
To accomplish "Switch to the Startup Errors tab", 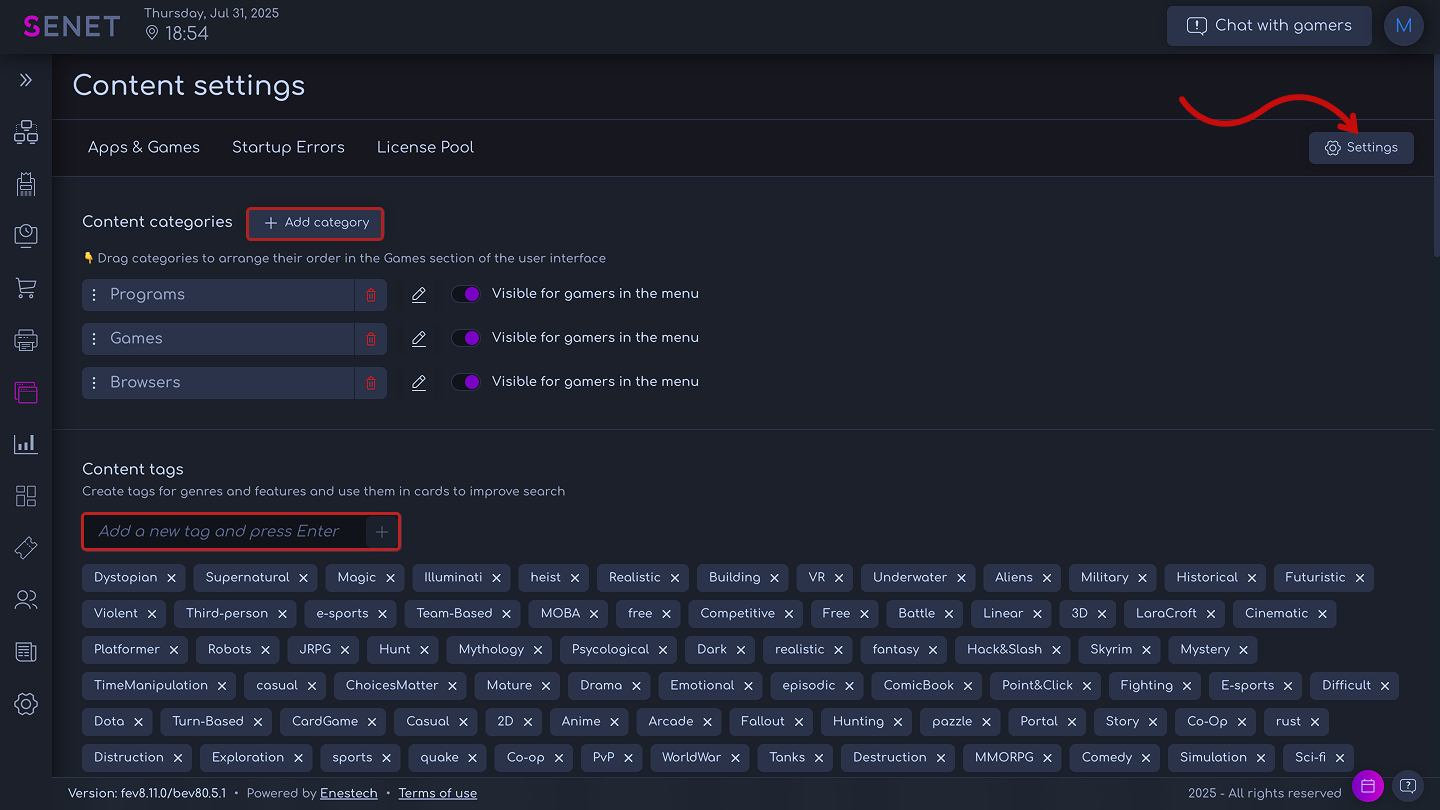I will [288, 147].
